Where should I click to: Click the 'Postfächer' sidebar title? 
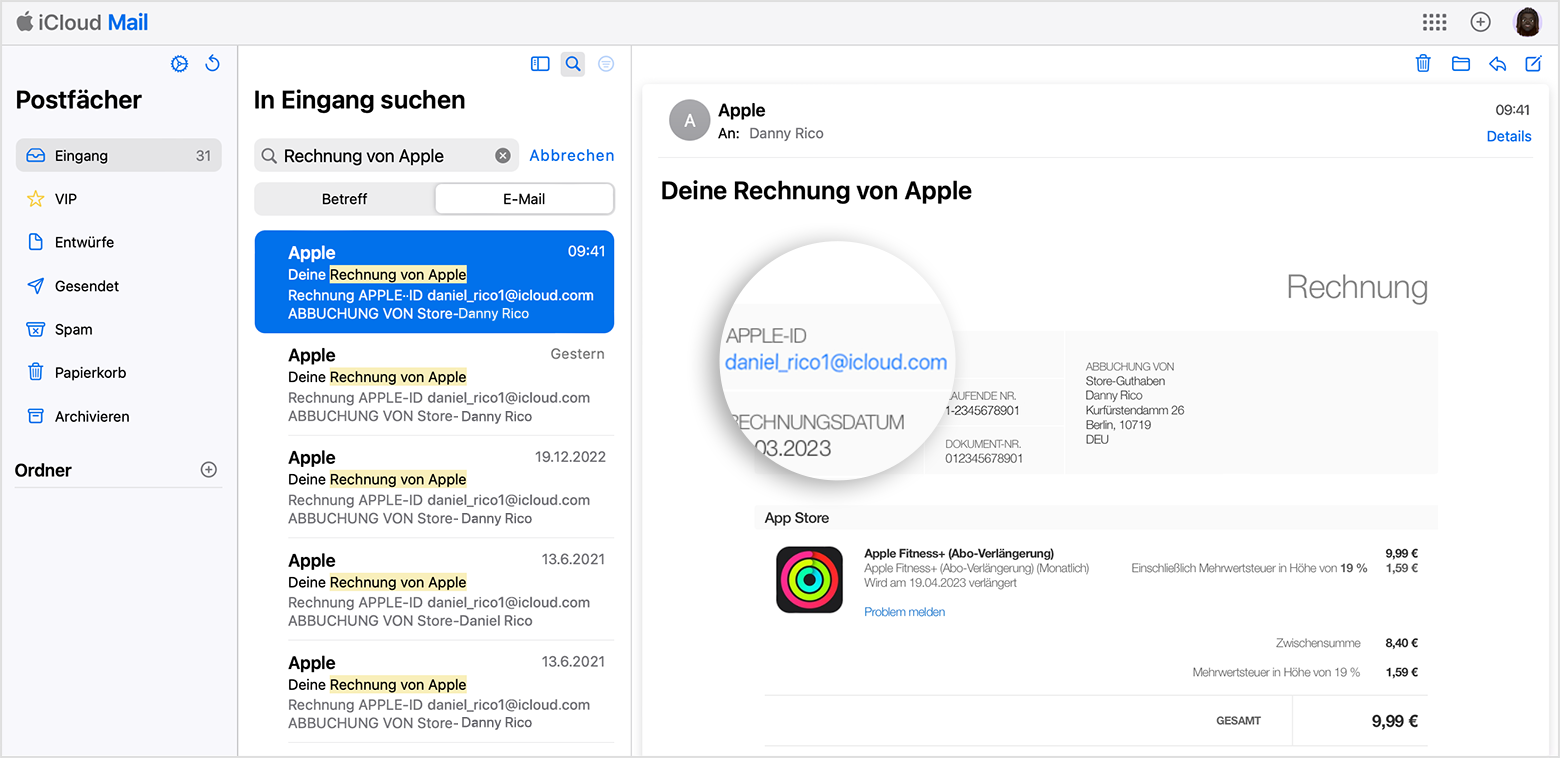tap(79, 100)
